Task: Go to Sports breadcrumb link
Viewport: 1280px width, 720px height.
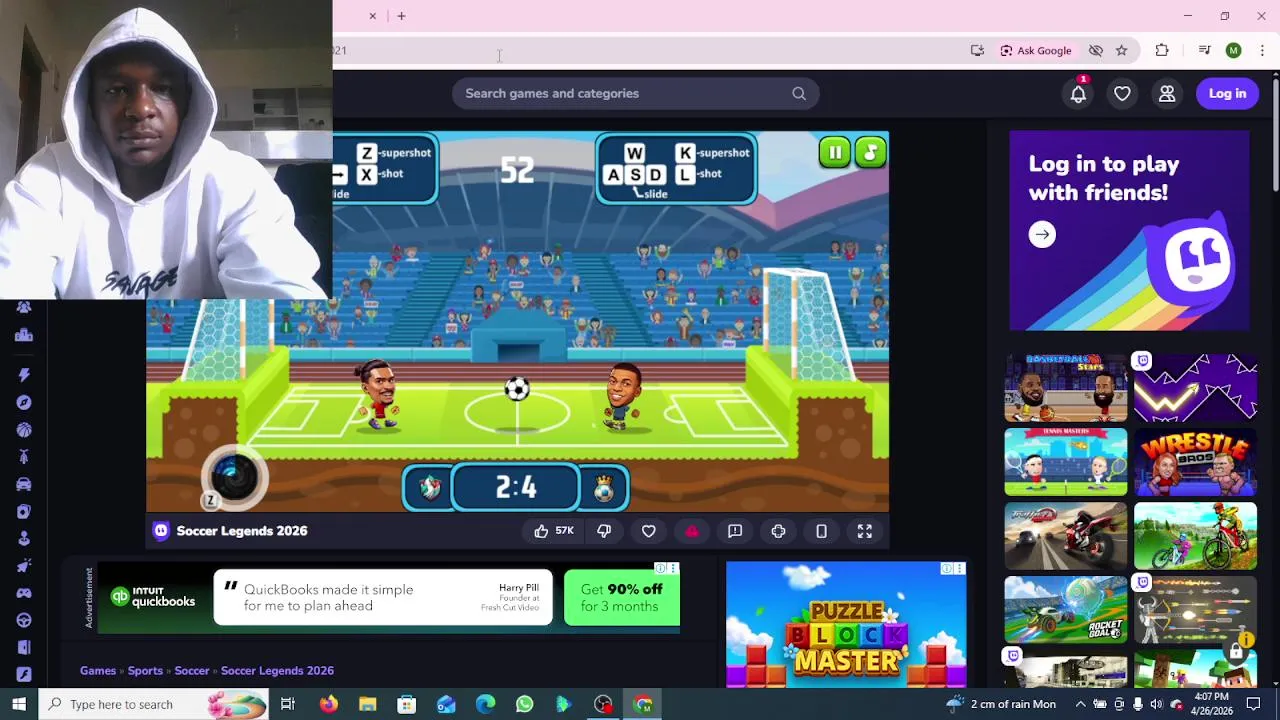Action: click(145, 671)
